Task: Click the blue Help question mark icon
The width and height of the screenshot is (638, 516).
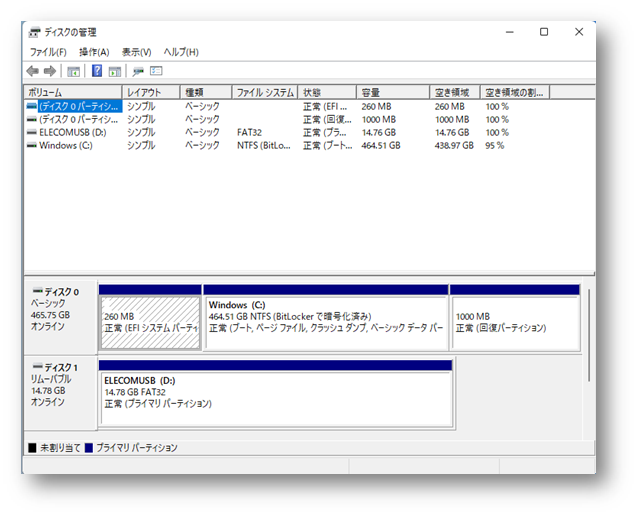Action: (x=97, y=71)
